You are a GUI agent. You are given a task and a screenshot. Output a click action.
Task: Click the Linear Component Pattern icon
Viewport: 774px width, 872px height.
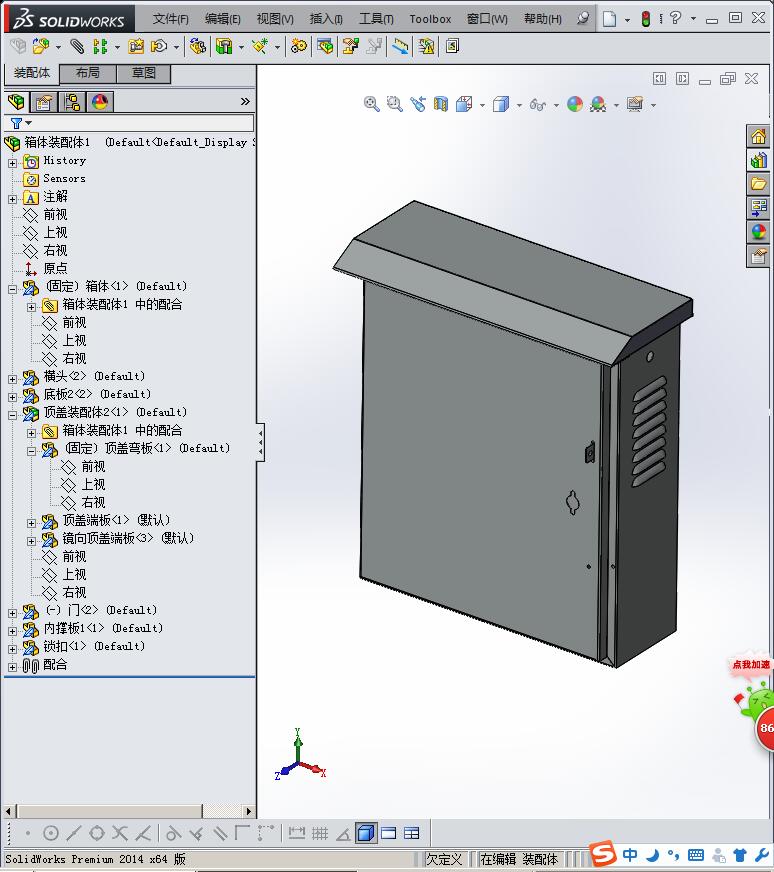click(x=100, y=46)
